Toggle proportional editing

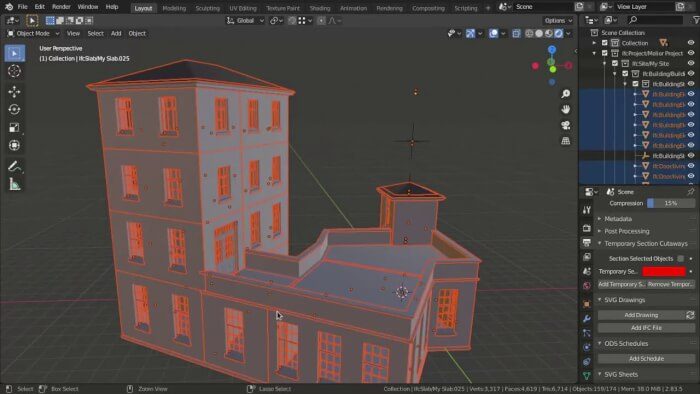point(321,21)
